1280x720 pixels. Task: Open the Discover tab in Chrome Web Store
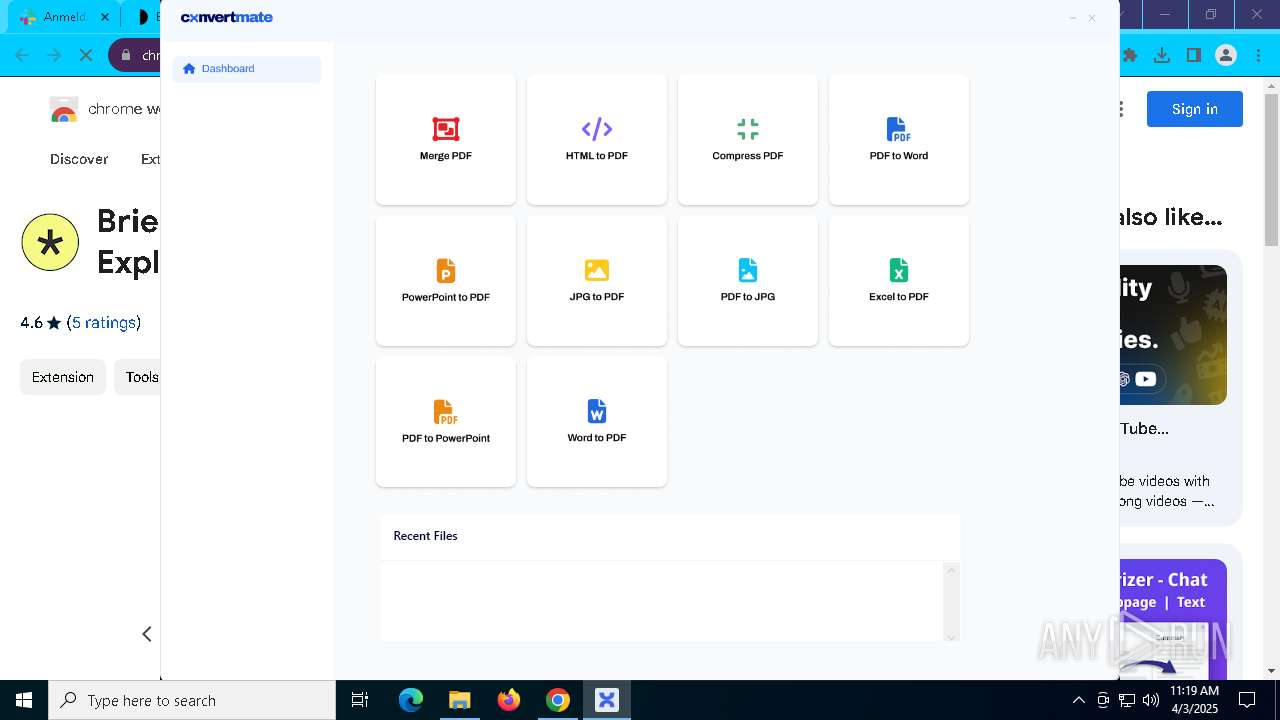pos(79,159)
